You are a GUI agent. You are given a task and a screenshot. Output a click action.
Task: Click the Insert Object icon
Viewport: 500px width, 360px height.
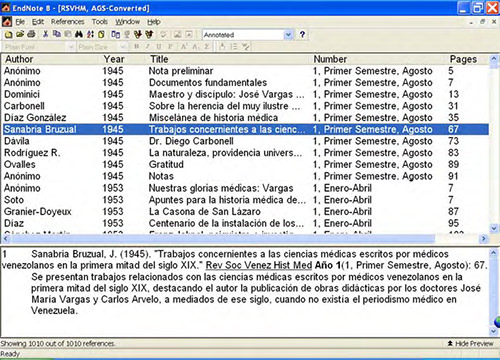pos(189,34)
